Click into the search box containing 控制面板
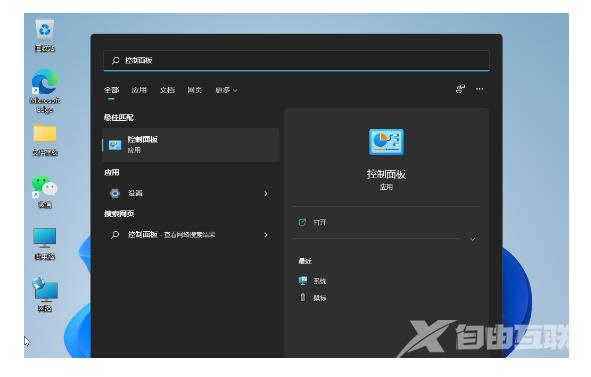Image resolution: width=591 pixels, height=377 pixels. (296, 60)
